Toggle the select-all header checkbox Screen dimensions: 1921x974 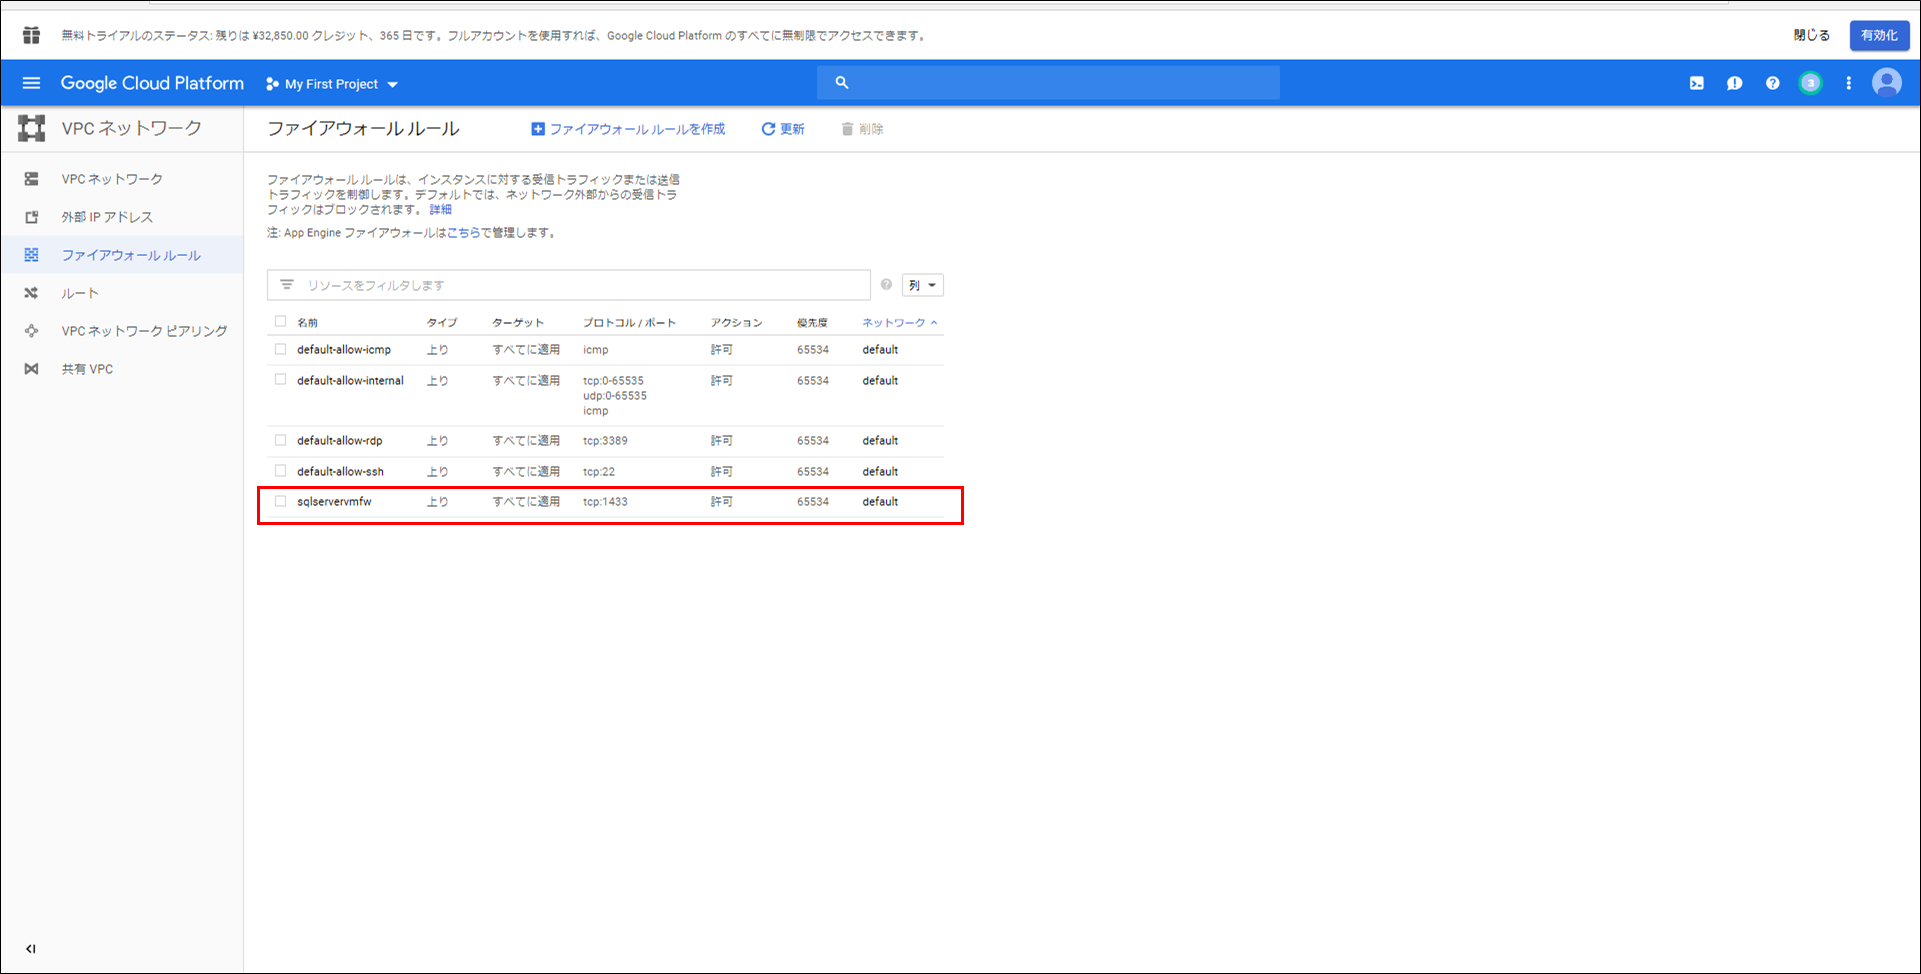point(281,322)
